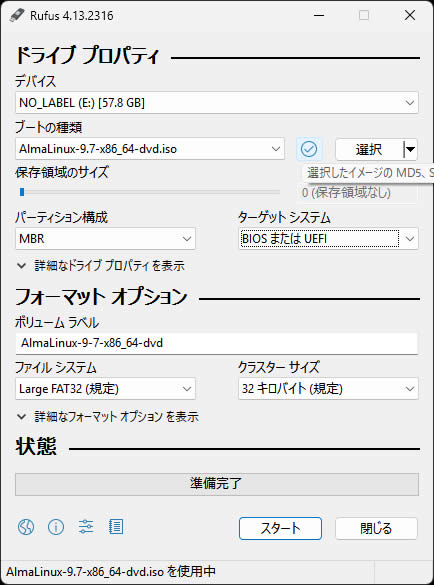Click the 閉じる button
Screen dimensions: 434x585
tap(376, 528)
